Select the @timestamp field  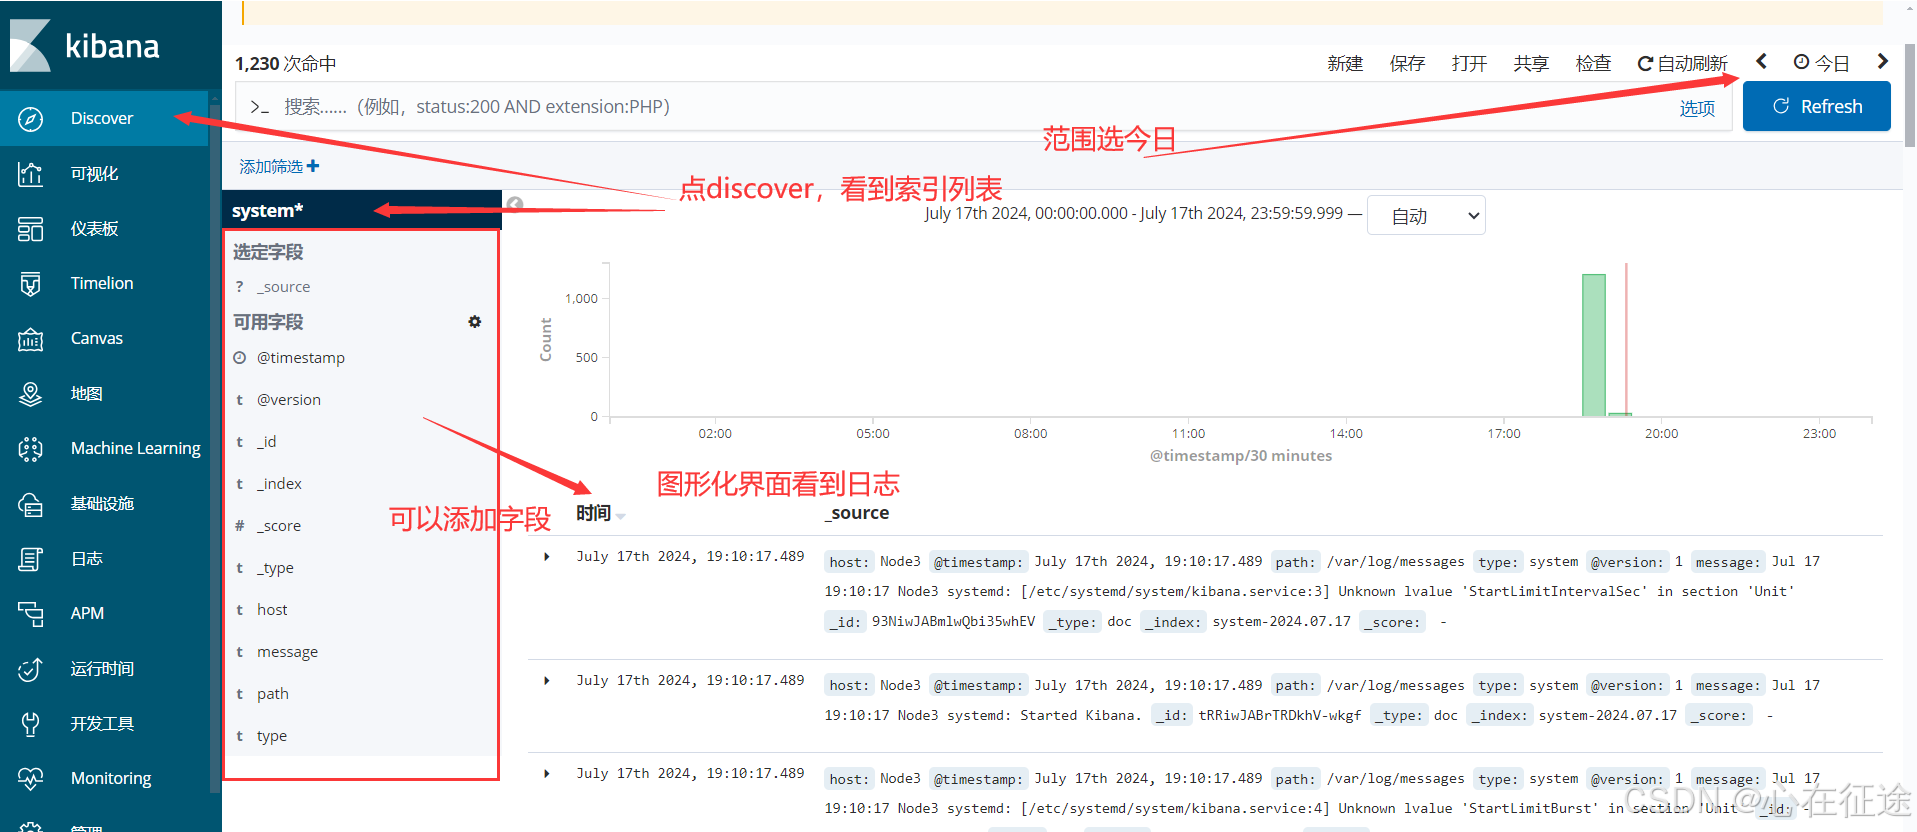coord(300,358)
